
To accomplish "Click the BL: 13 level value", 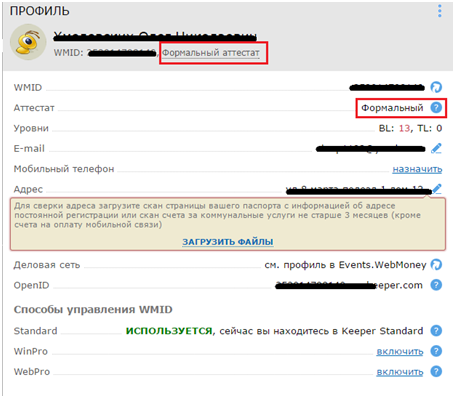I will [x=395, y=128].
